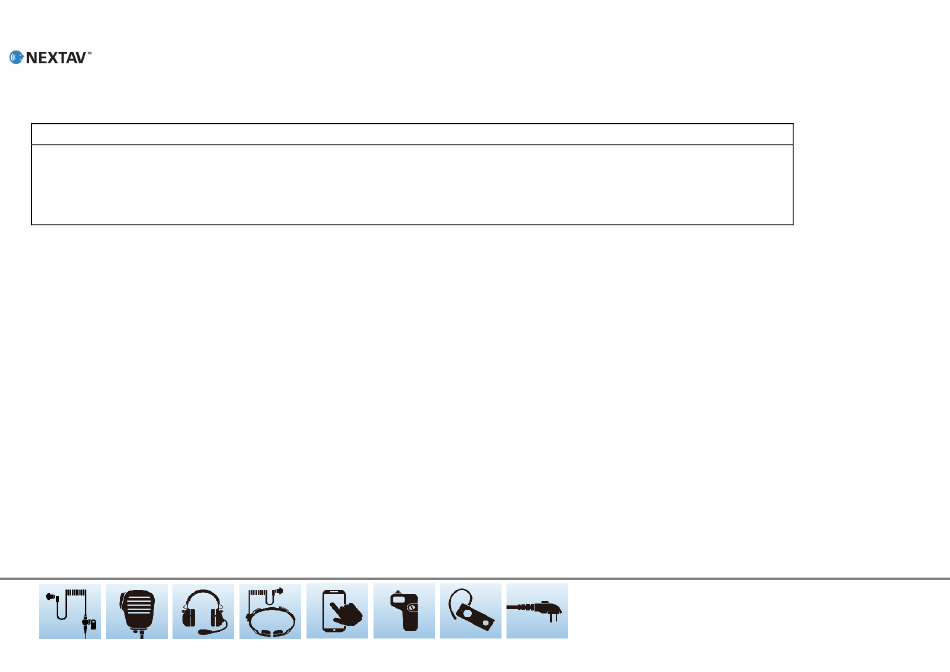Choose the throat microphone neckband icon
Image resolution: width=950 pixels, height=672 pixels.
(270, 611)
